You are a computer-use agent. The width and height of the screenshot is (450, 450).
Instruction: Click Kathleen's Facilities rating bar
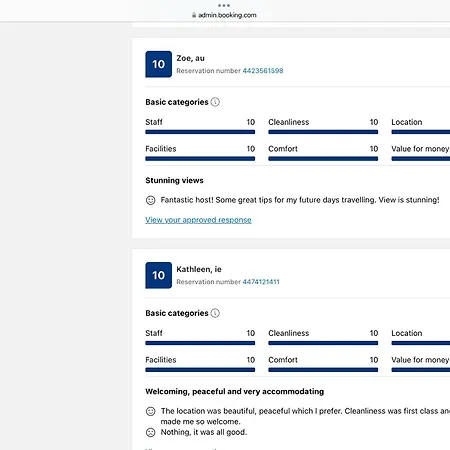[200, 370]
